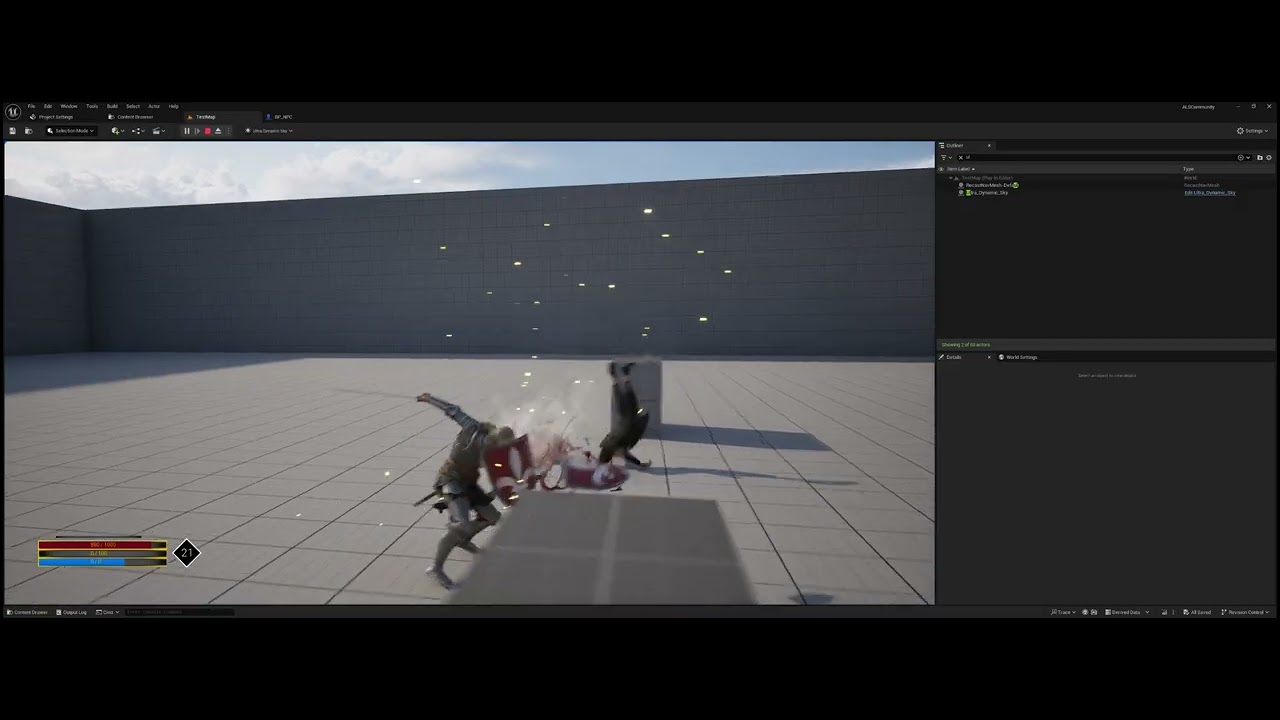Open the Actor menu
The image size is (1280, 720).
(154, 106)
